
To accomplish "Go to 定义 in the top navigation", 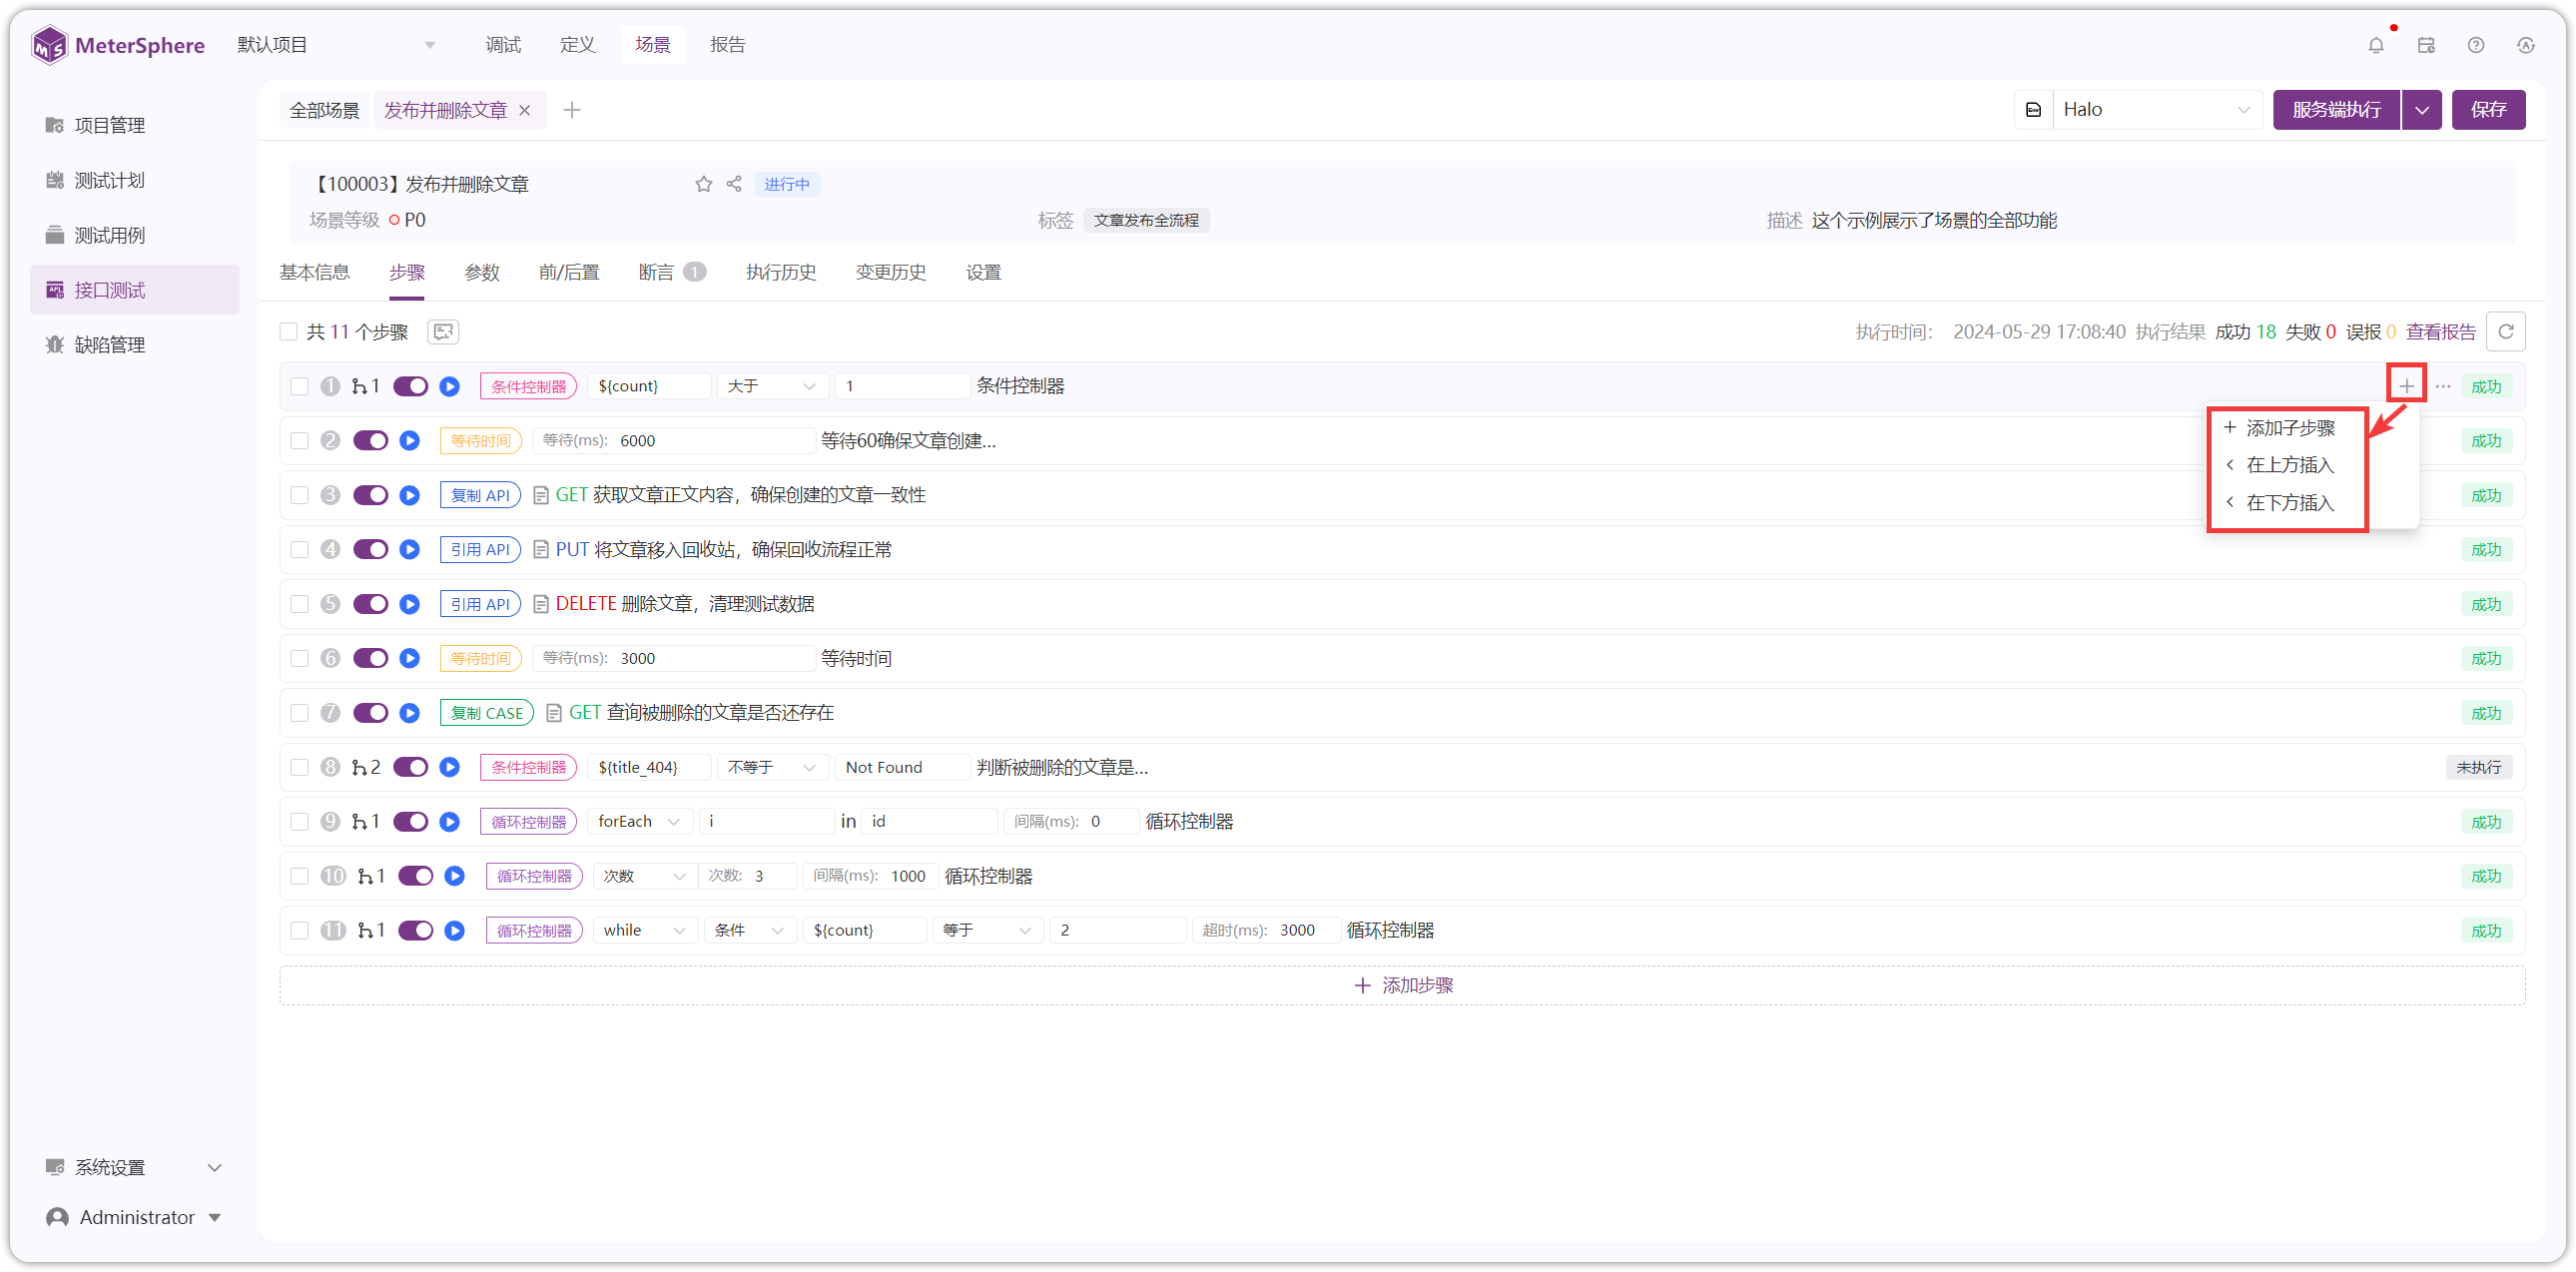I will [x=577, y=45].
